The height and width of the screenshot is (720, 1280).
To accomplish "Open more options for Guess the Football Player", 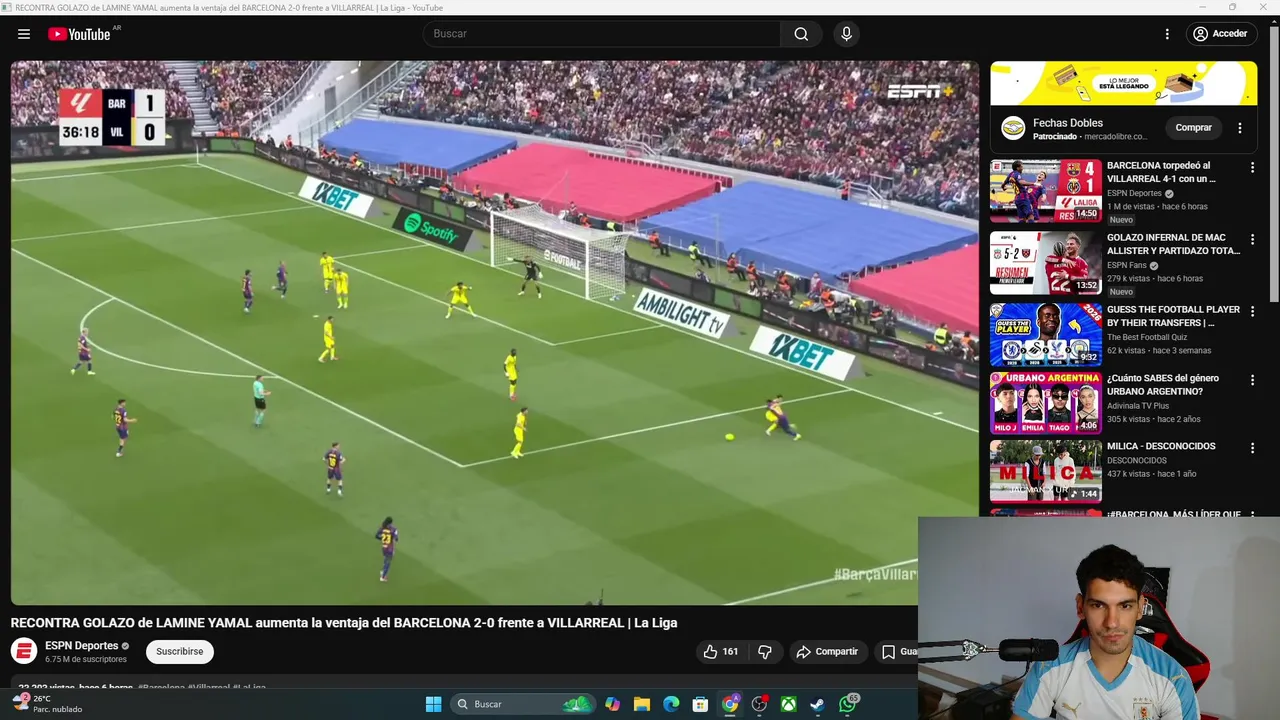I will click(x=1252, y=312).
